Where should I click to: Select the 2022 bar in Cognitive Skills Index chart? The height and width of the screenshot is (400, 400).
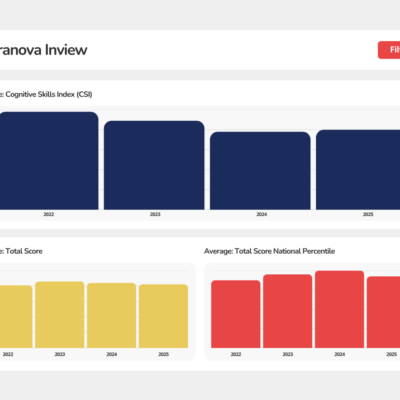49,161
